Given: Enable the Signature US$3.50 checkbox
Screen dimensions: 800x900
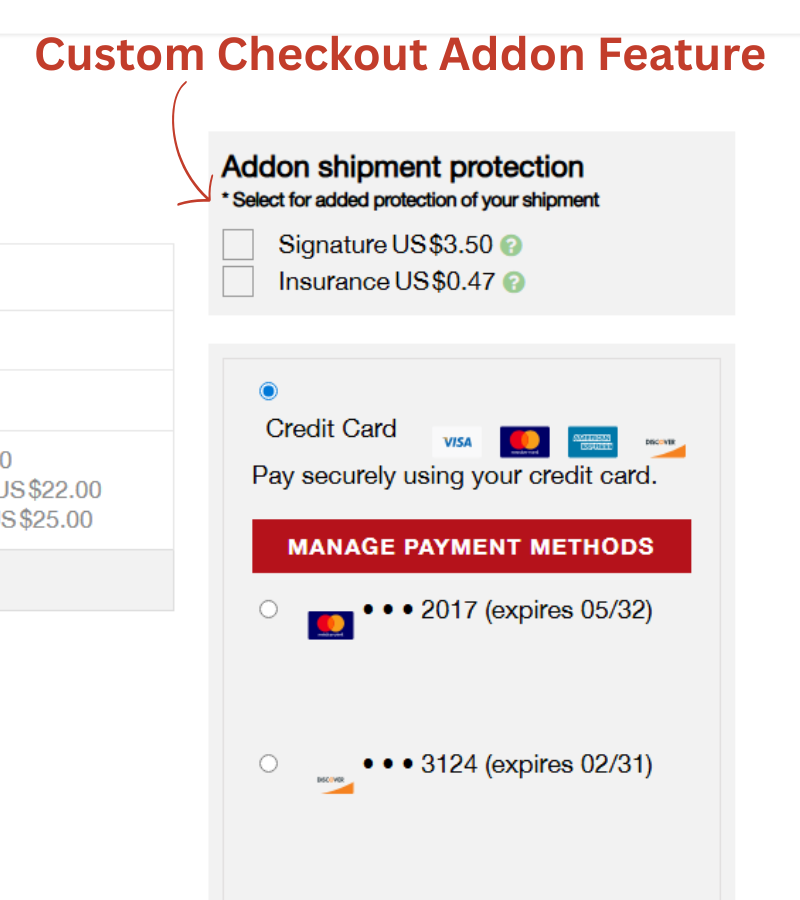Looking at the screenshot, I should [238, 245].
